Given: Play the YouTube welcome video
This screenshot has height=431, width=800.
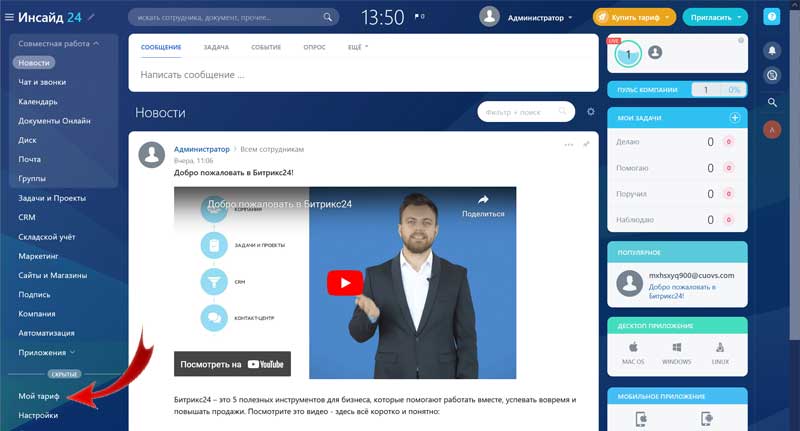Looking at the screenshot, I should 345,283.
